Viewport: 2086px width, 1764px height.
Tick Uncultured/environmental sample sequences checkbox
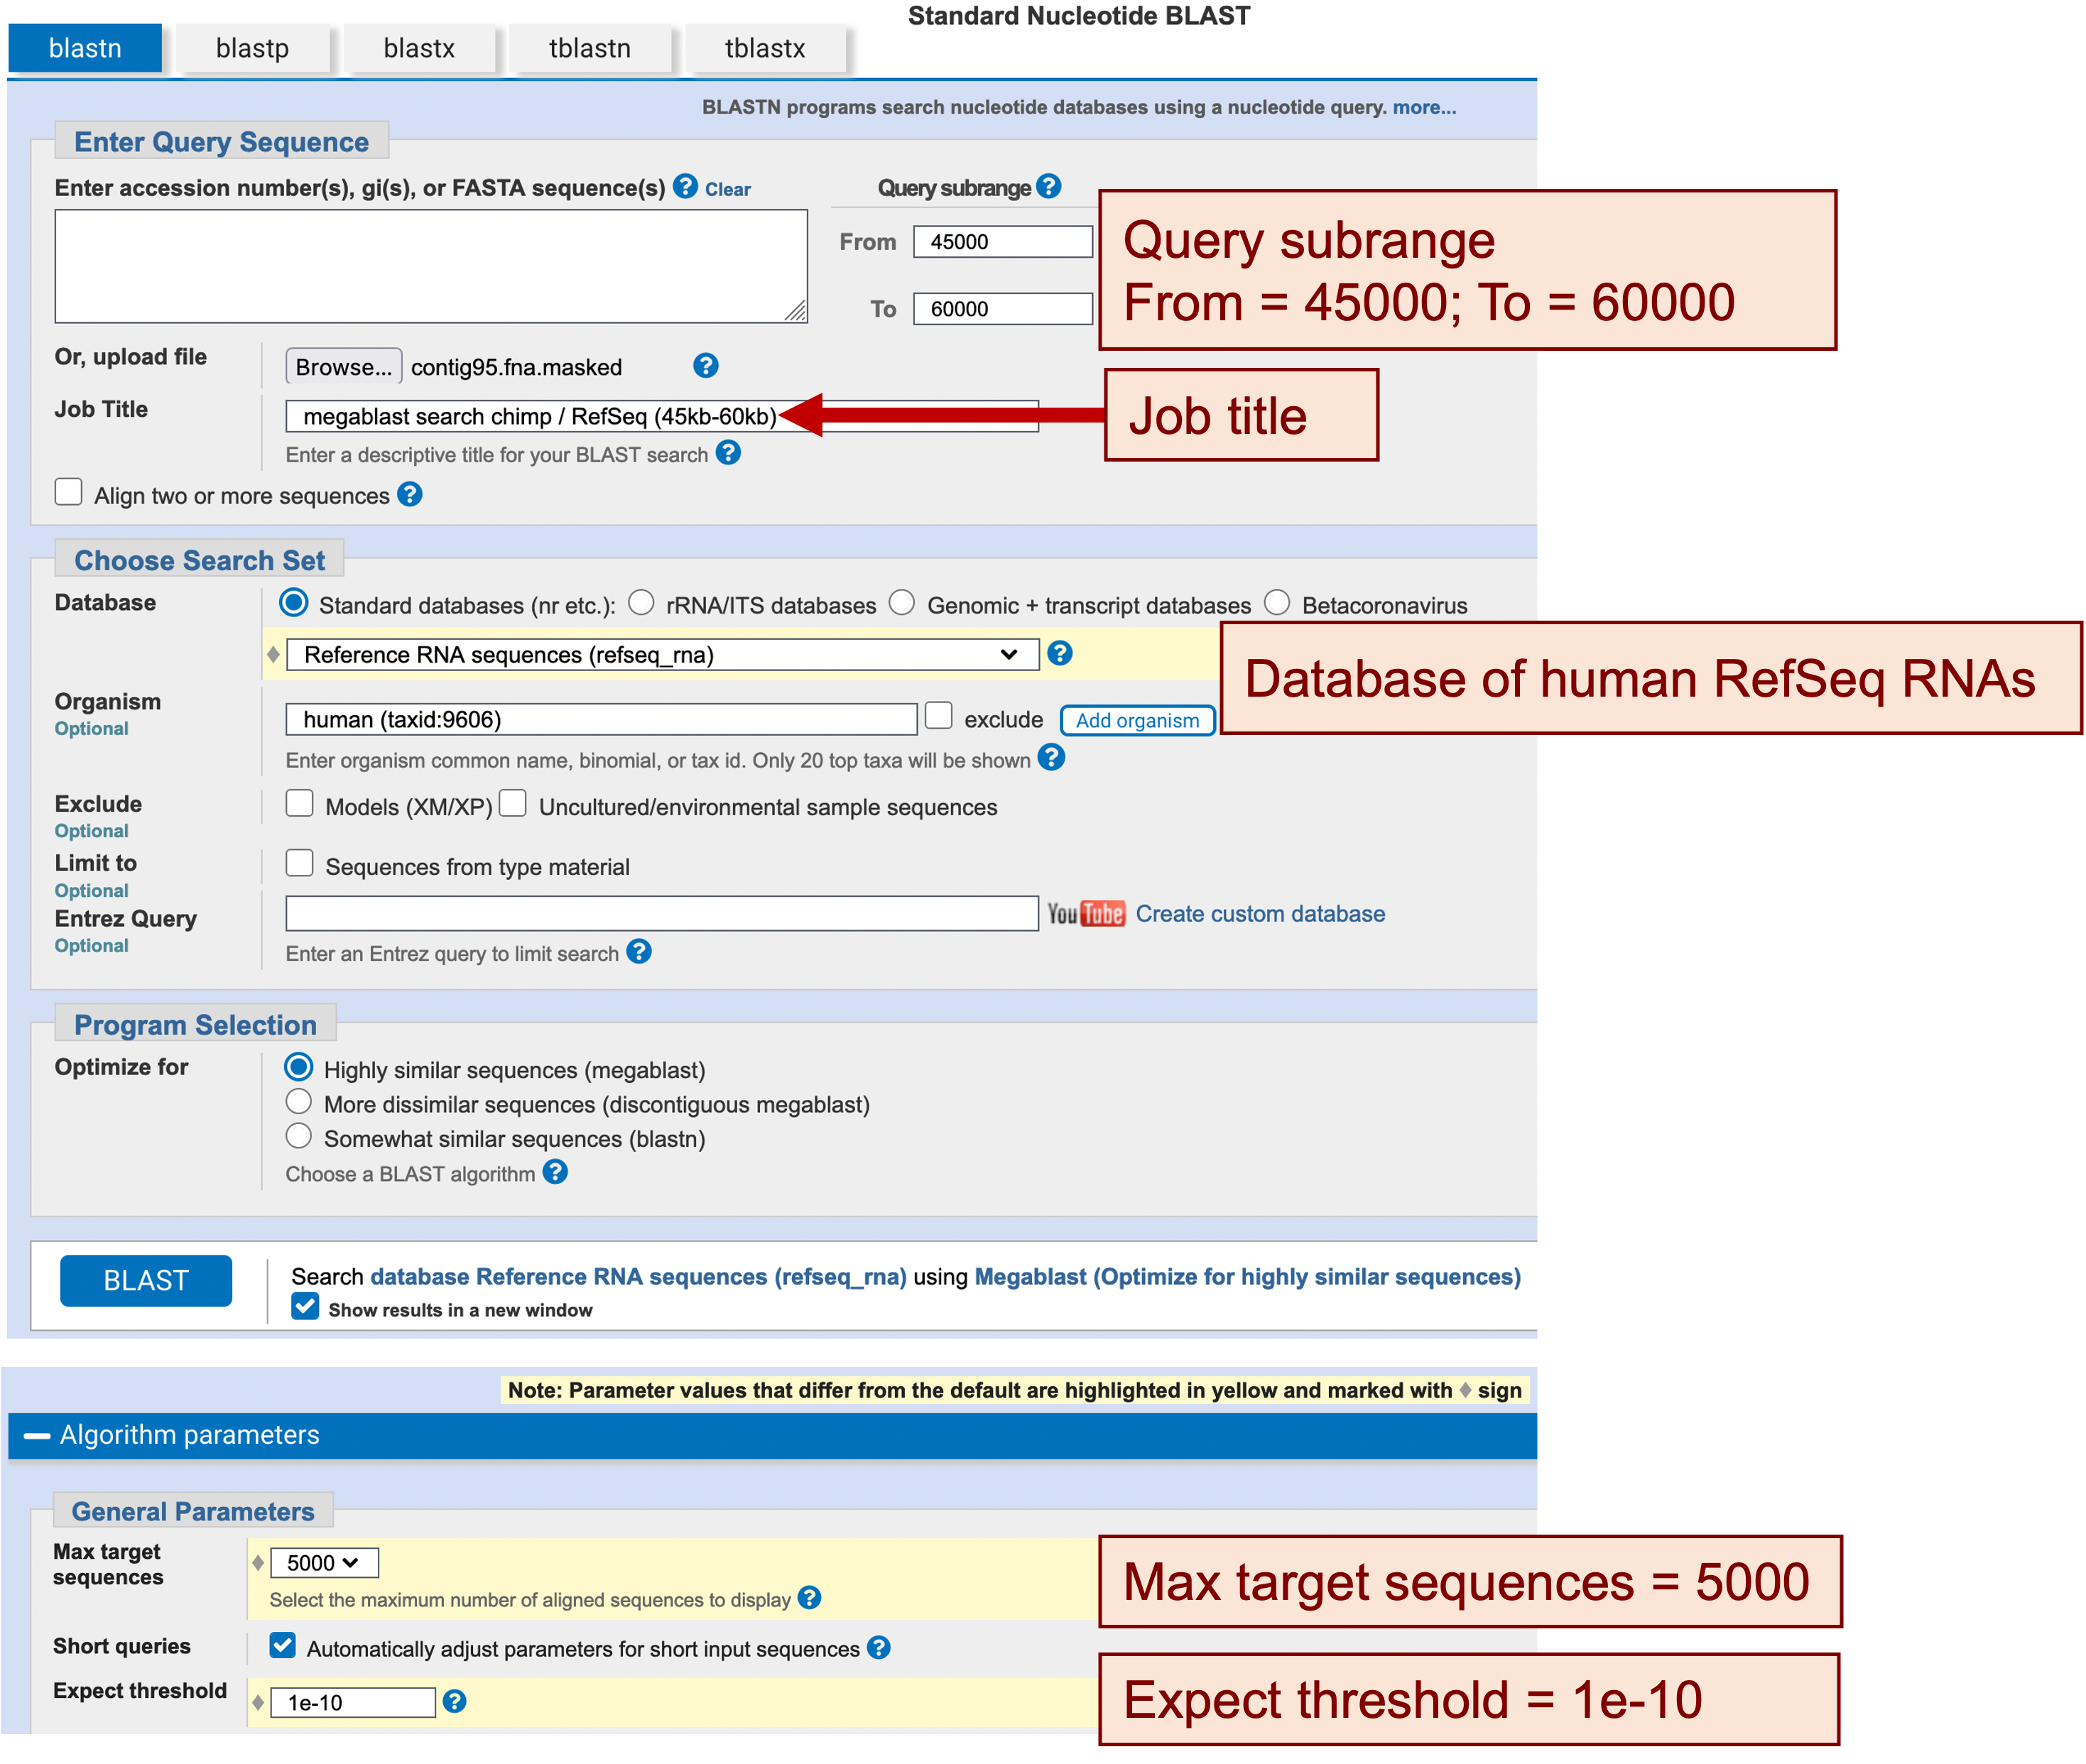(513, 803)
